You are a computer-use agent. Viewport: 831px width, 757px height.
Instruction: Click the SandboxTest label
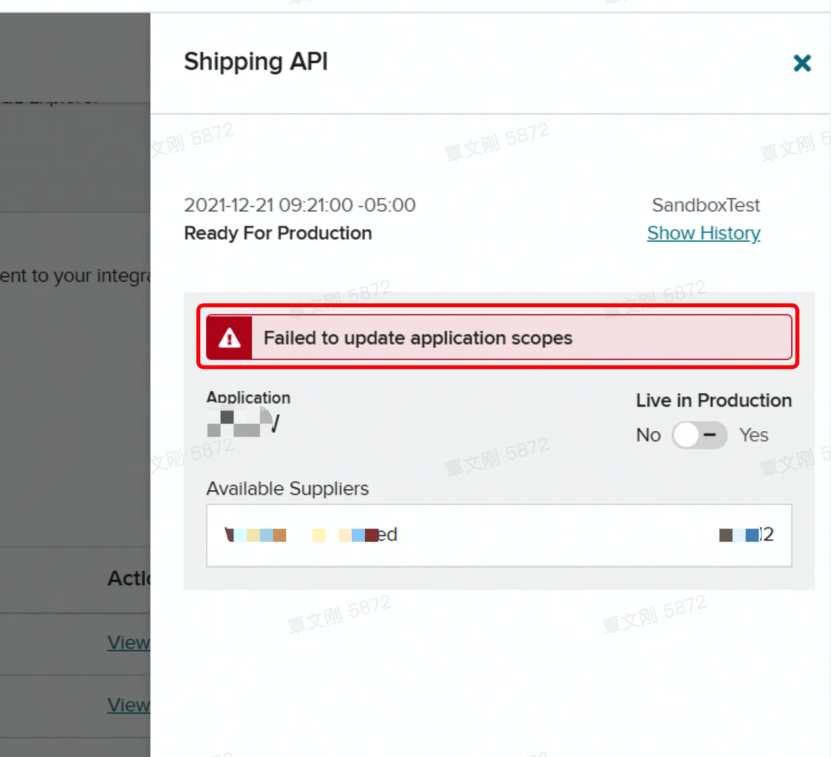(x=706, y=205)
